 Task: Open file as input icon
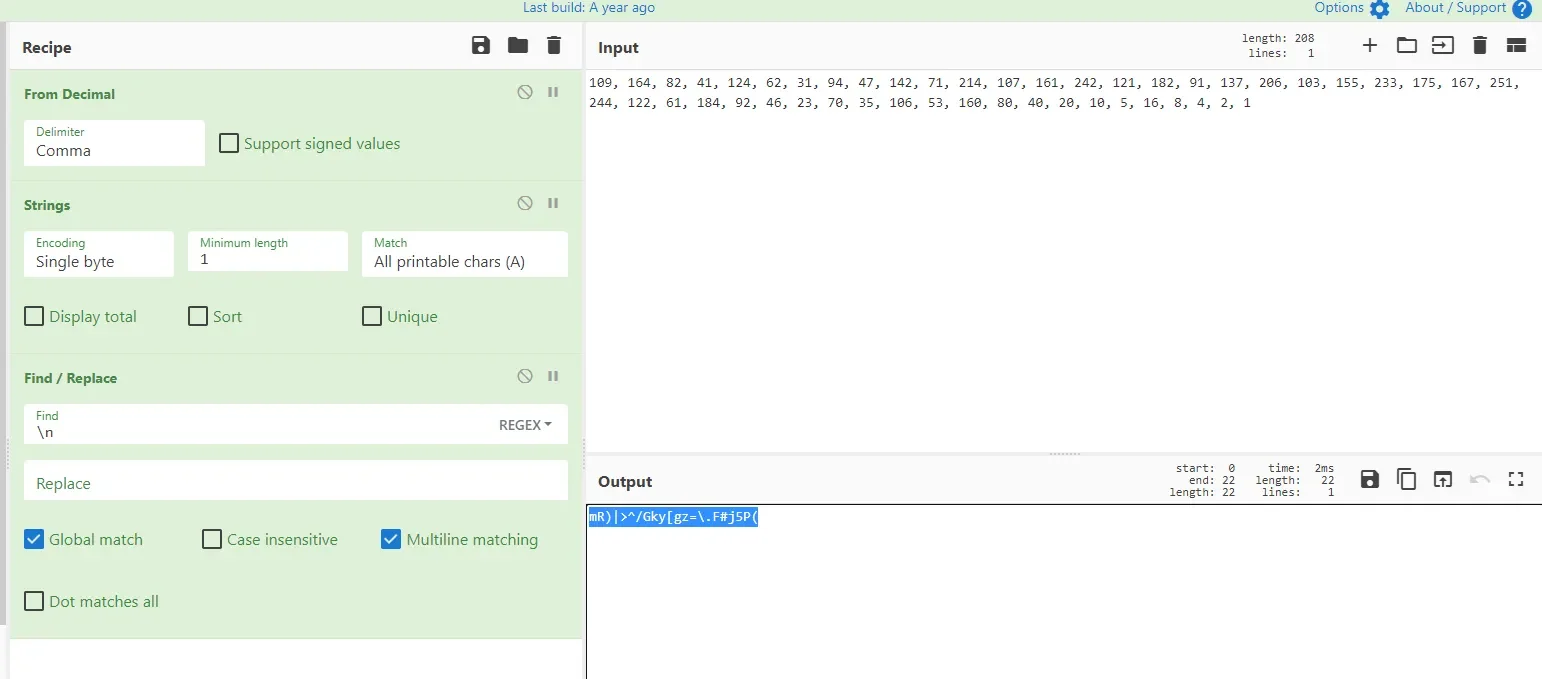[x=1407, y=45]
